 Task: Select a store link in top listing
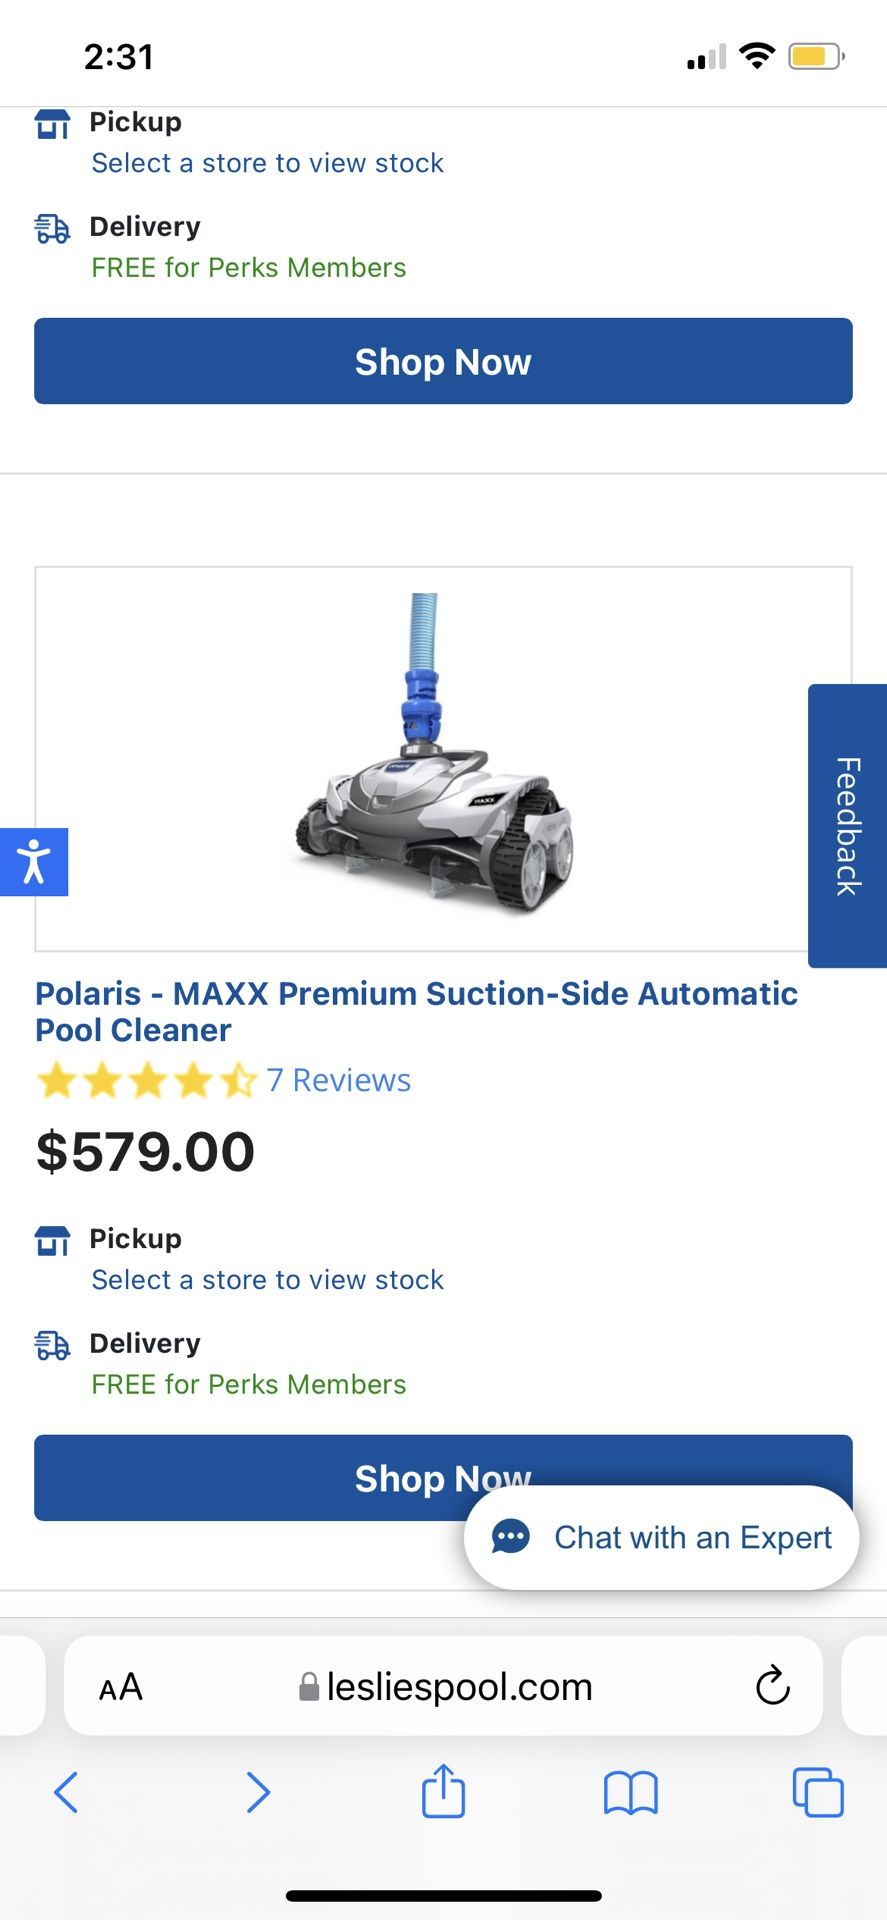click(267, 163)
